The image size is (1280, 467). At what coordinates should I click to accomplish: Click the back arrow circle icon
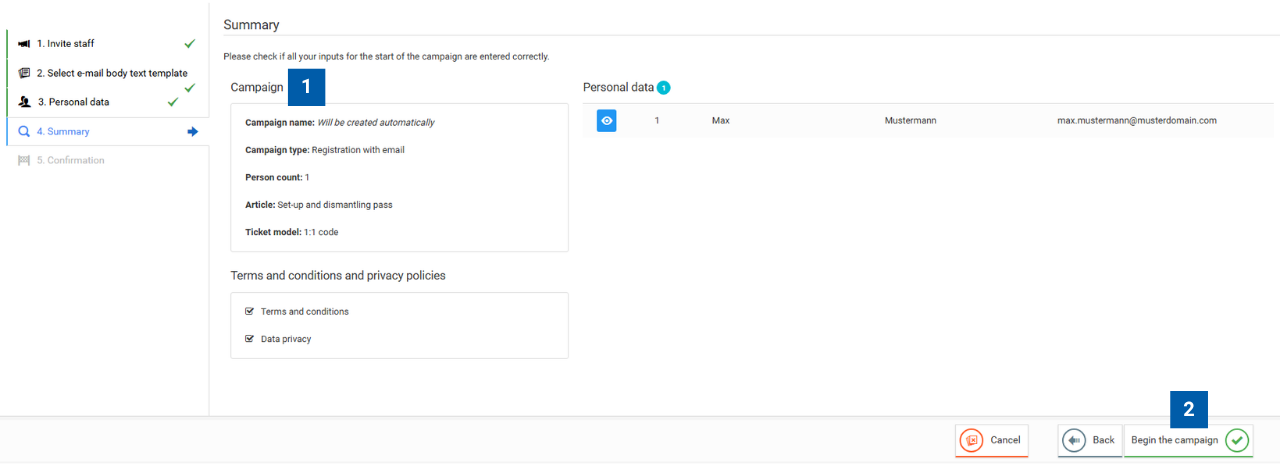tap(1075, 440)
